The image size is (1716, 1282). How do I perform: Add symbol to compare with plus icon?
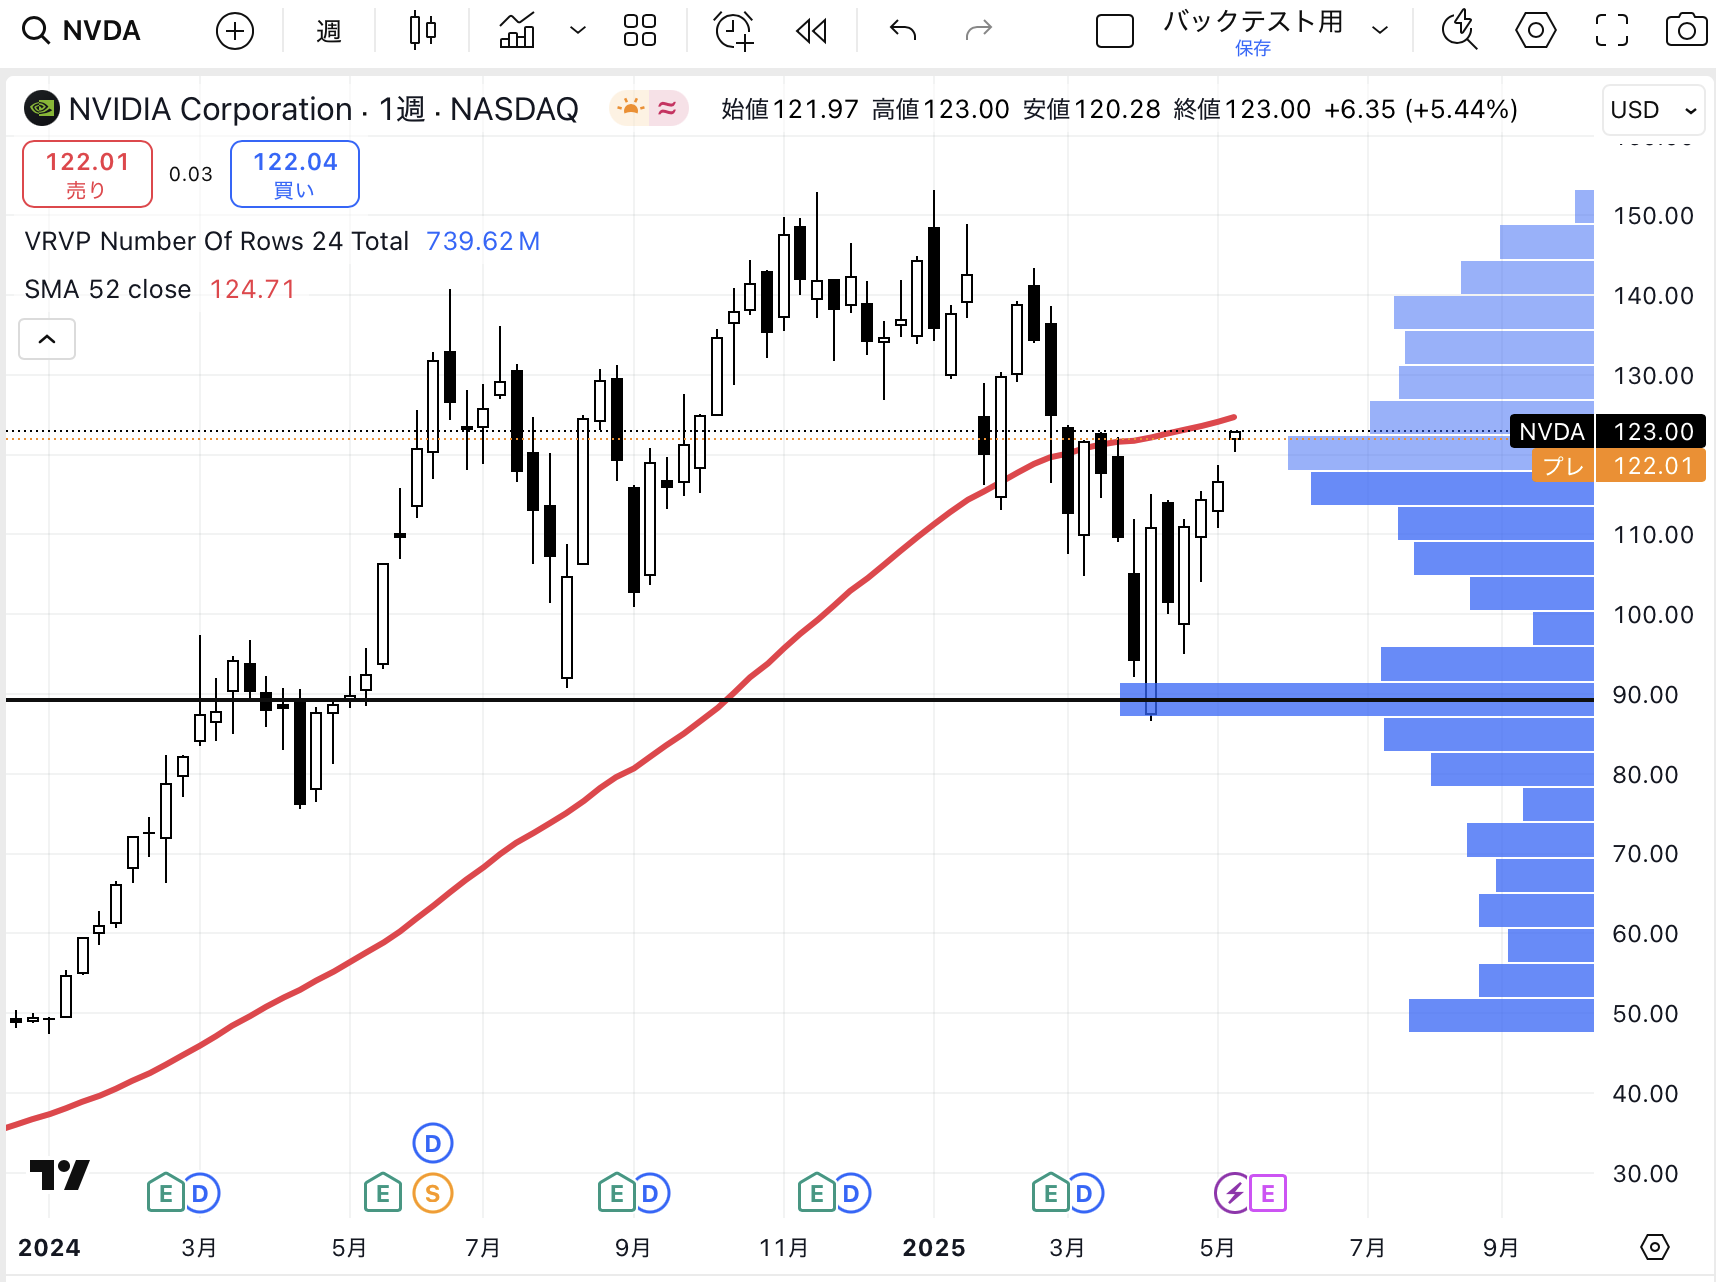click(235, 31)
